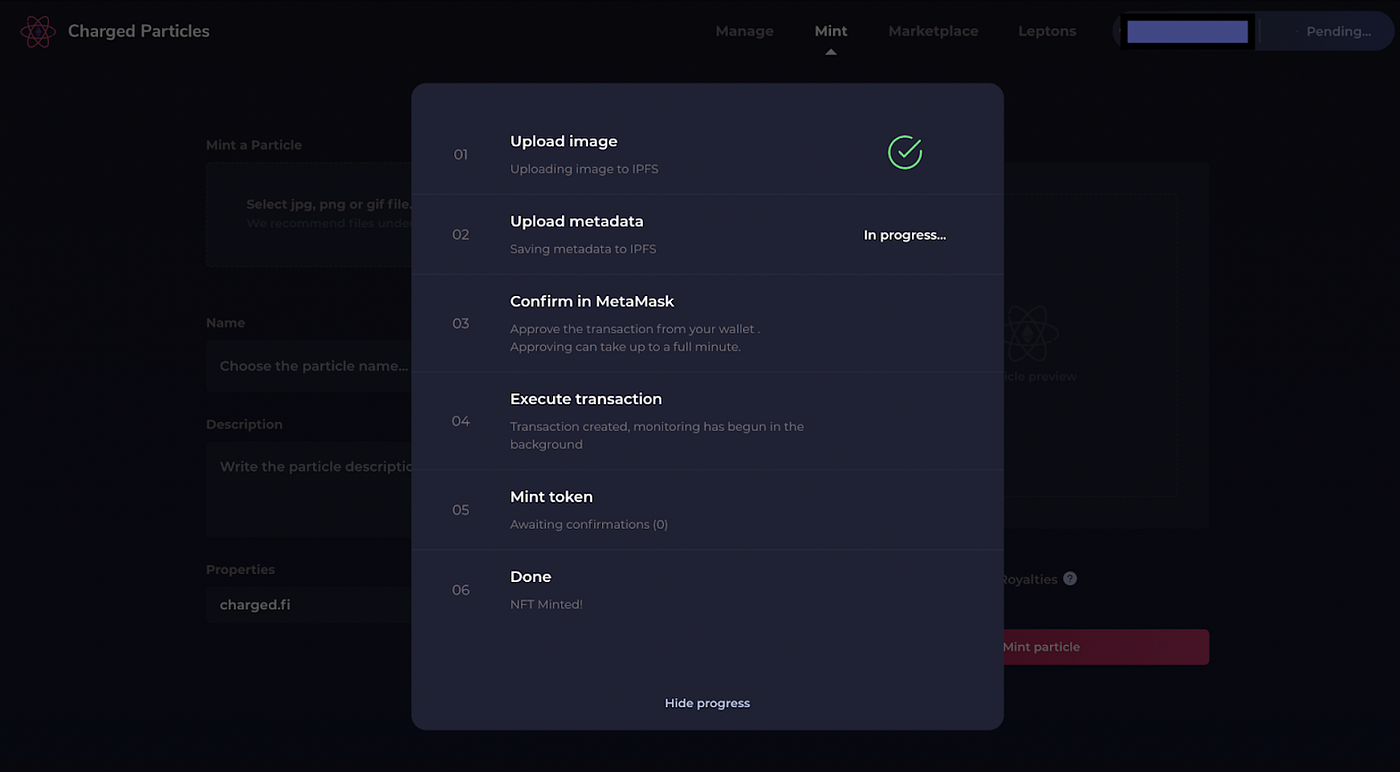
Task: Click the wallet address box in header
Action: coord(1187,31)
